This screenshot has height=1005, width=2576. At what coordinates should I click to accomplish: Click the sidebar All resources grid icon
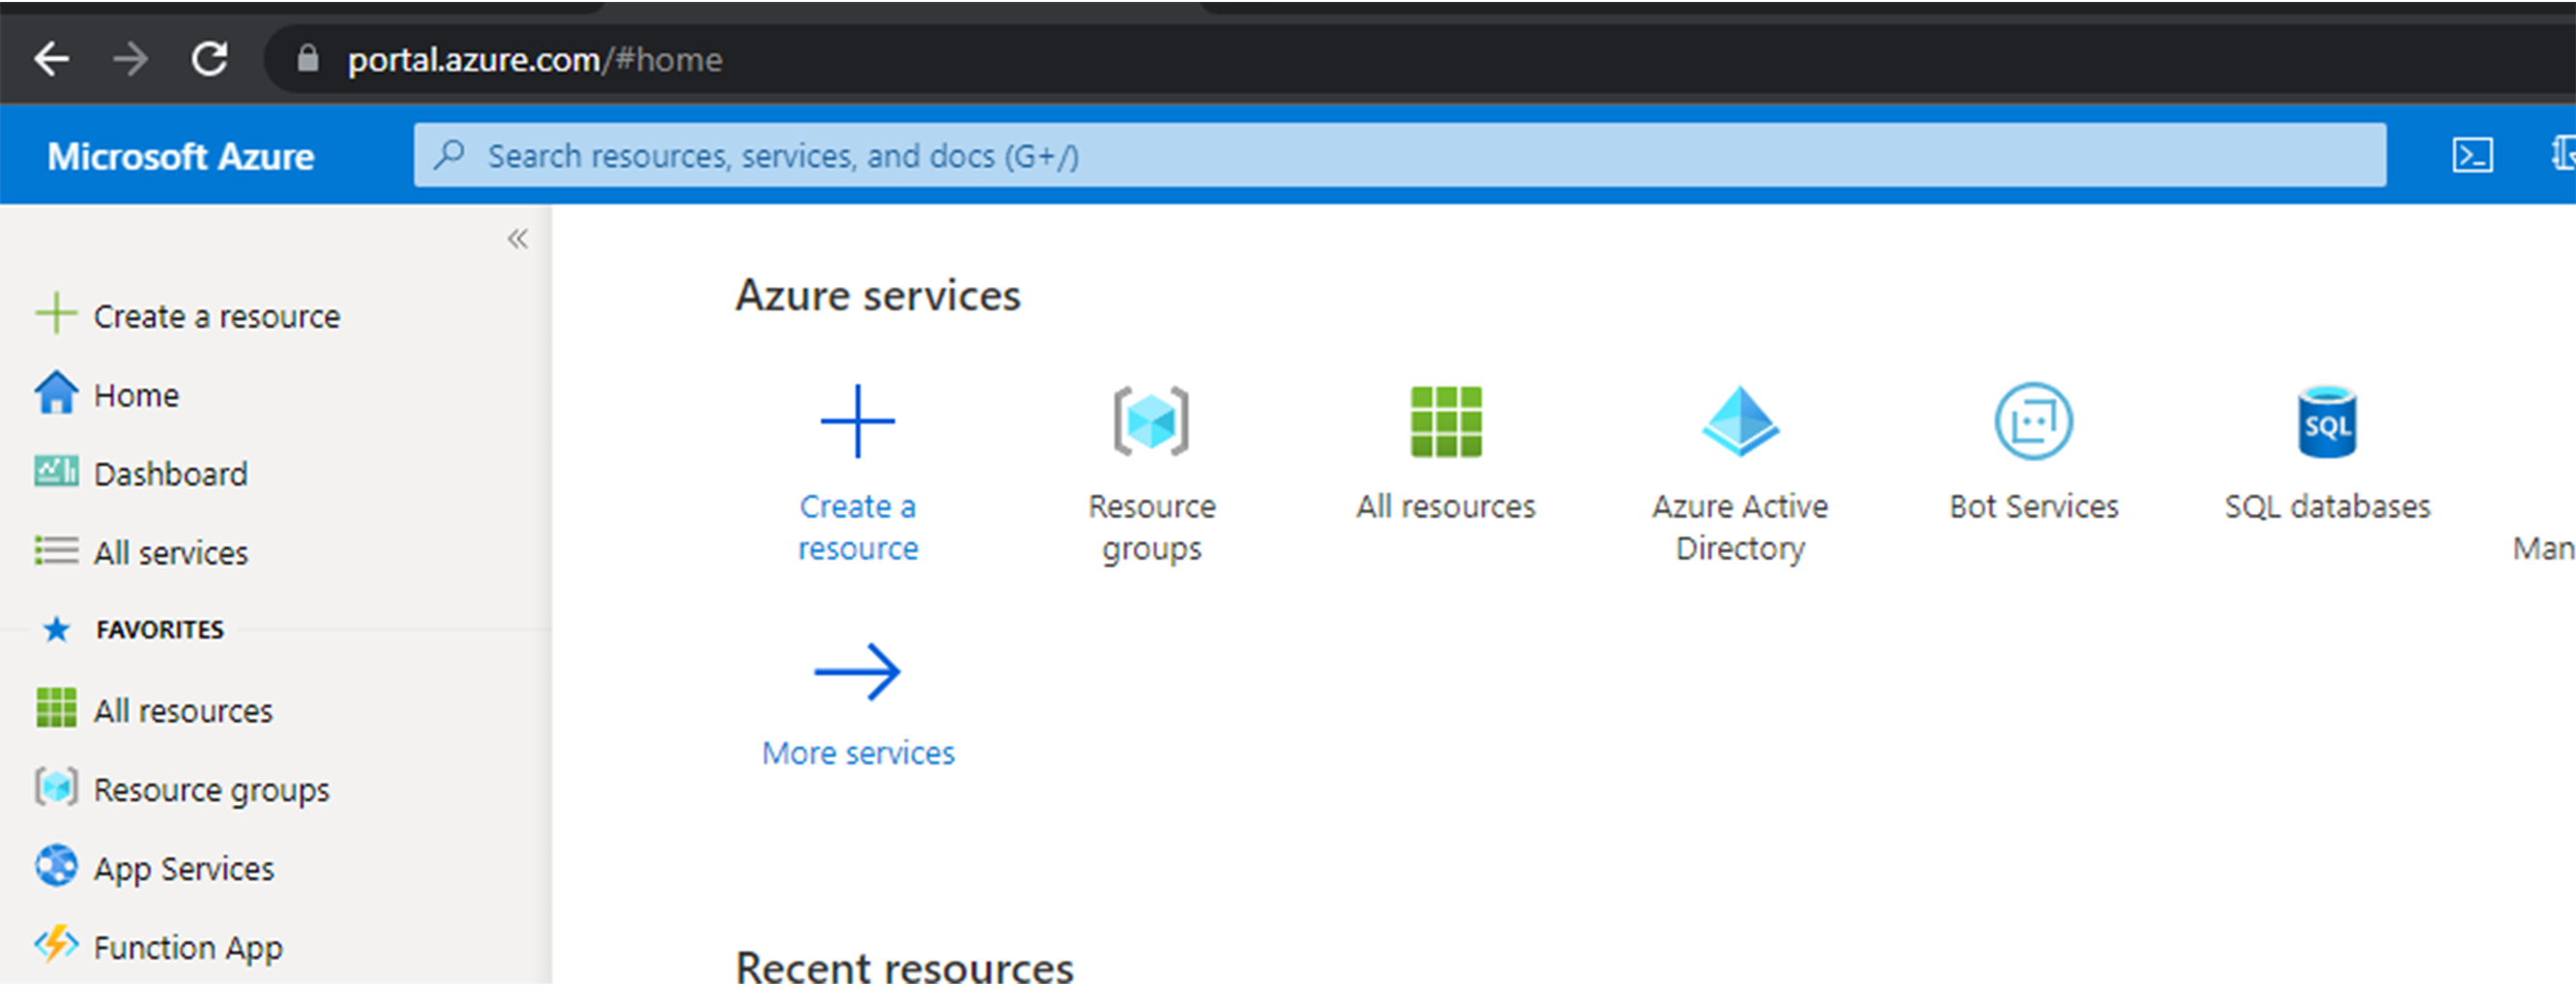coord(56,708)
